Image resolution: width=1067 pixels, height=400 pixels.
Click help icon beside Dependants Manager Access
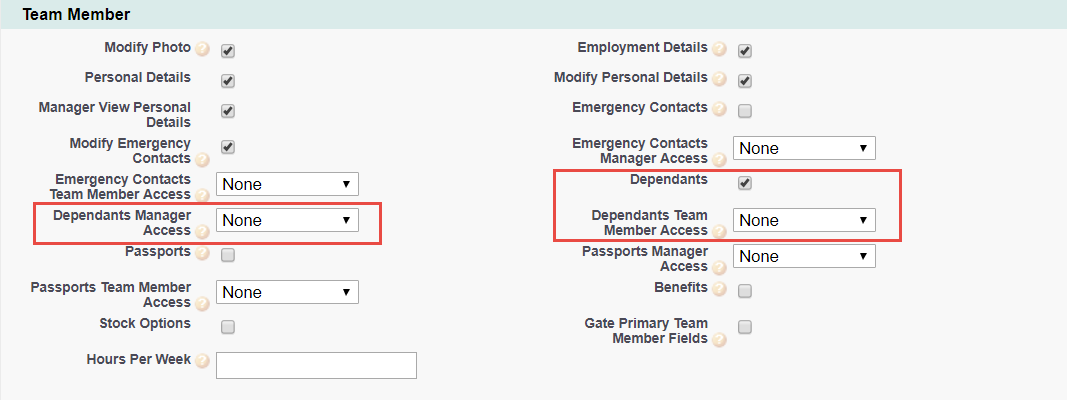pos(202,233)
